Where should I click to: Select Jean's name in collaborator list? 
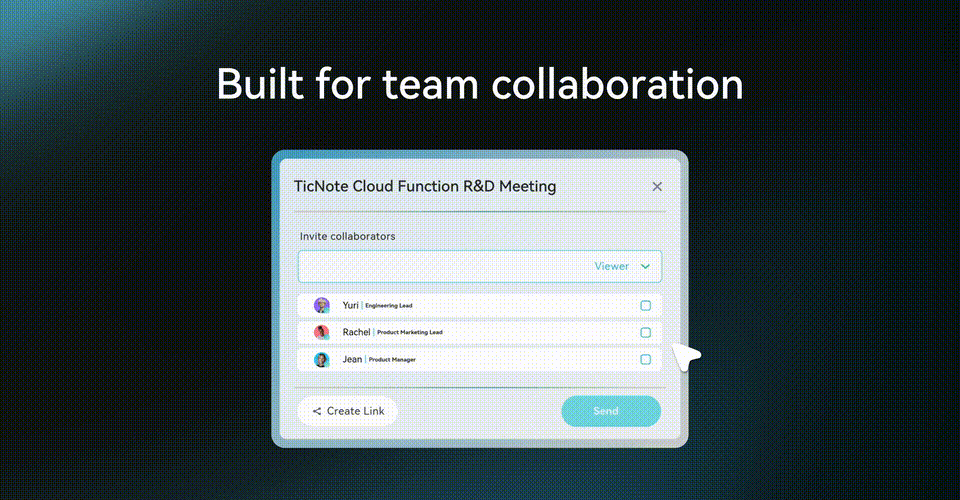tap(352, 359)
